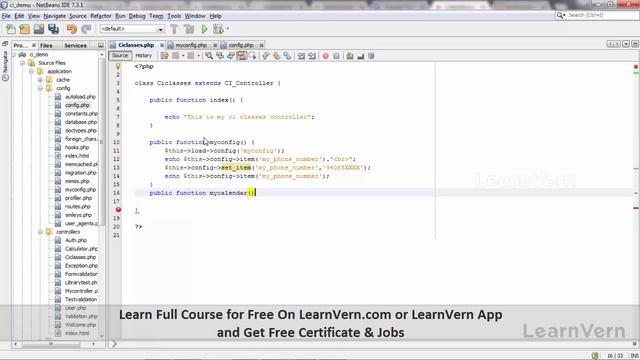
Task: Expand the cache folder node
Action: (40, 80)
